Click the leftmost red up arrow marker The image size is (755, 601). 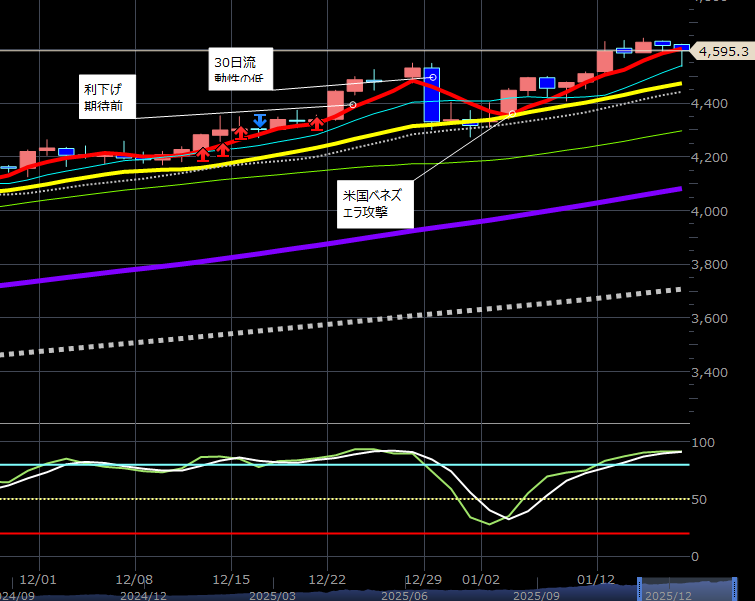[x=203, y=153]
